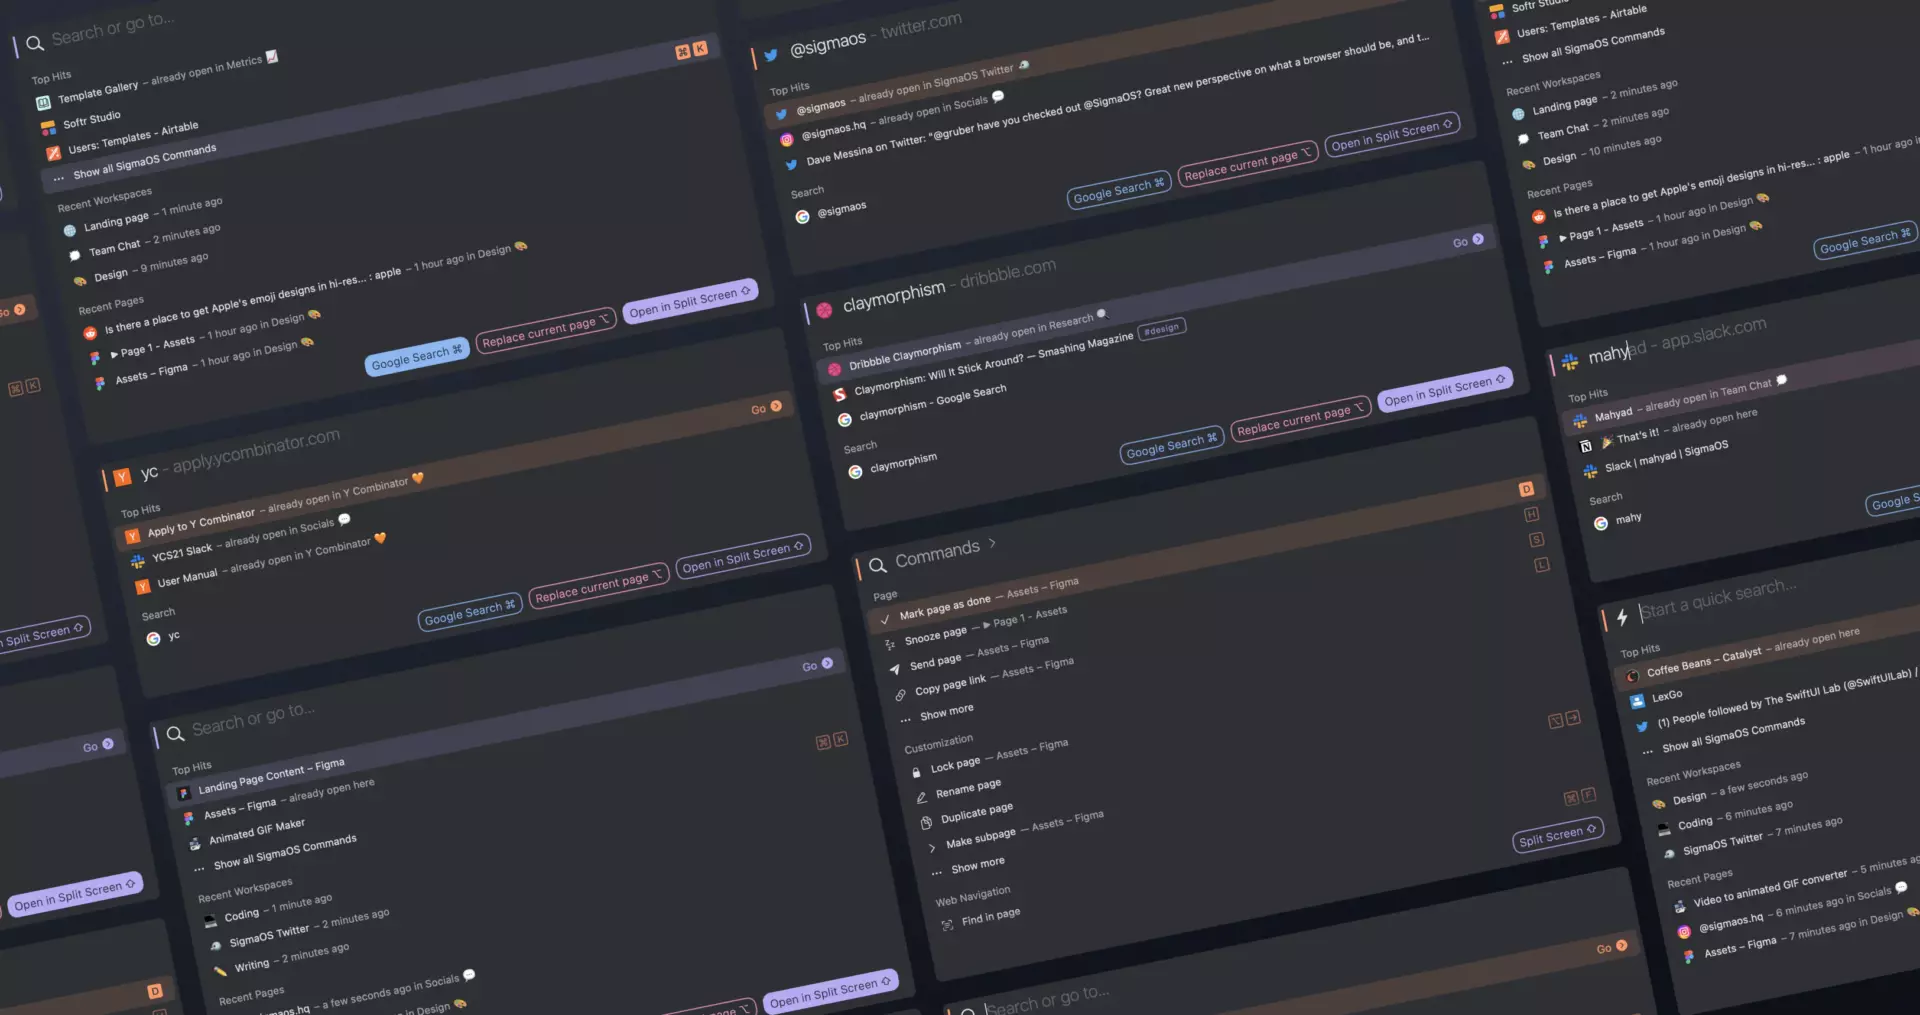Click Google Search button in the yc panel
The image size is (1920, 1015).
(x=469, y=612)
